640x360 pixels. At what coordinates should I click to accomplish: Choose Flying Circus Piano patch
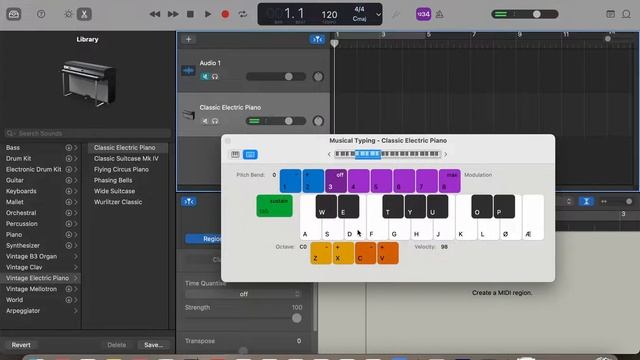121,169
